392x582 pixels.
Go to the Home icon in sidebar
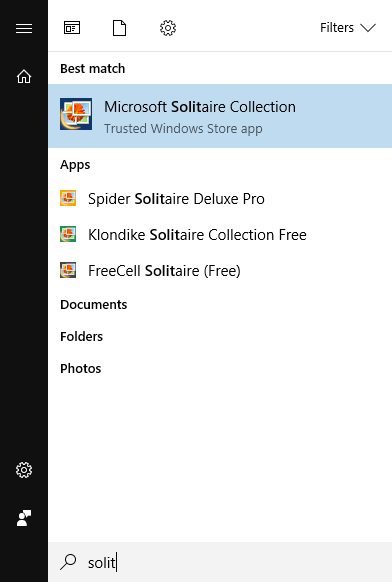coord(24,76)
